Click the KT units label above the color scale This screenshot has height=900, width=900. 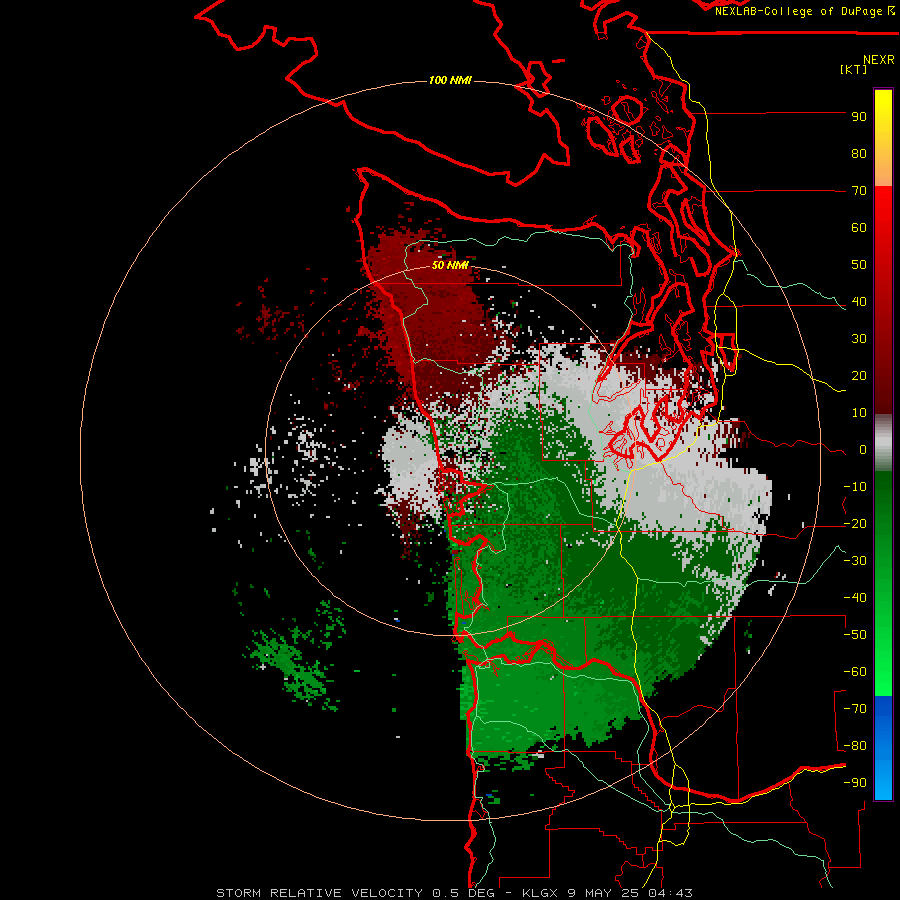click(853, 69)
